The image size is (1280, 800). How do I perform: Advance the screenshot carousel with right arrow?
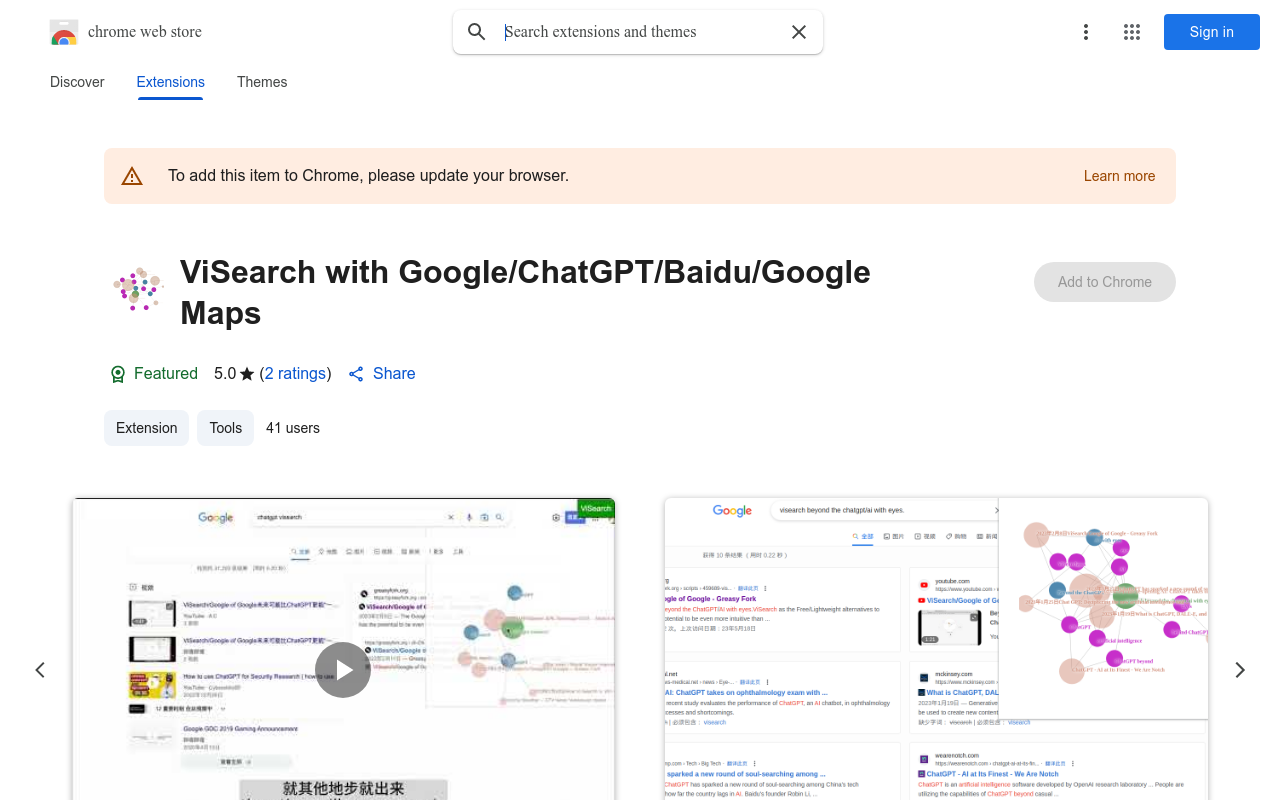coord(1240,670)
